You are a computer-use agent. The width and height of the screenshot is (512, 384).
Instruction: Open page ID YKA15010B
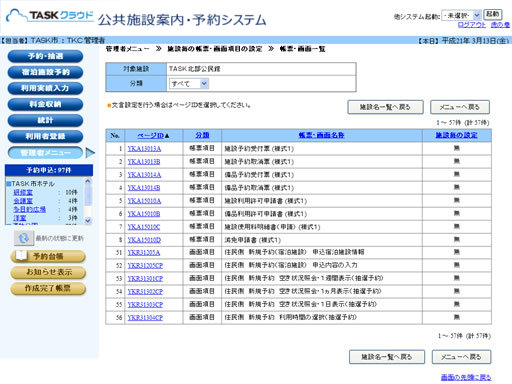tap(144, 214)
